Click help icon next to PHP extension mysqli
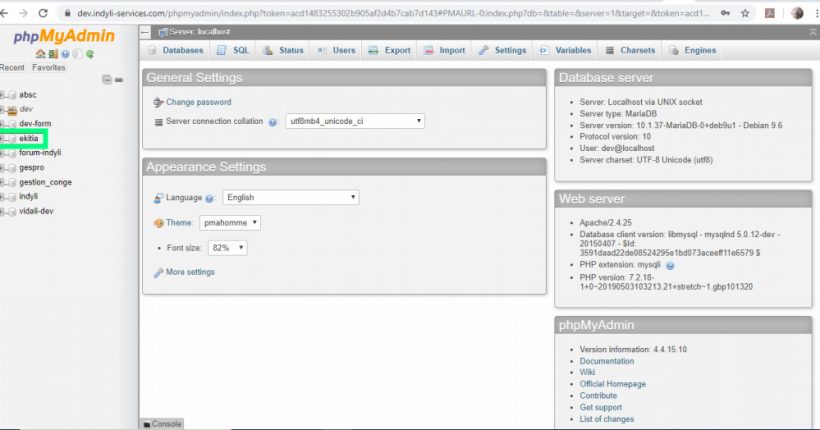The image size is (820, 430). [x=670, y=266]
